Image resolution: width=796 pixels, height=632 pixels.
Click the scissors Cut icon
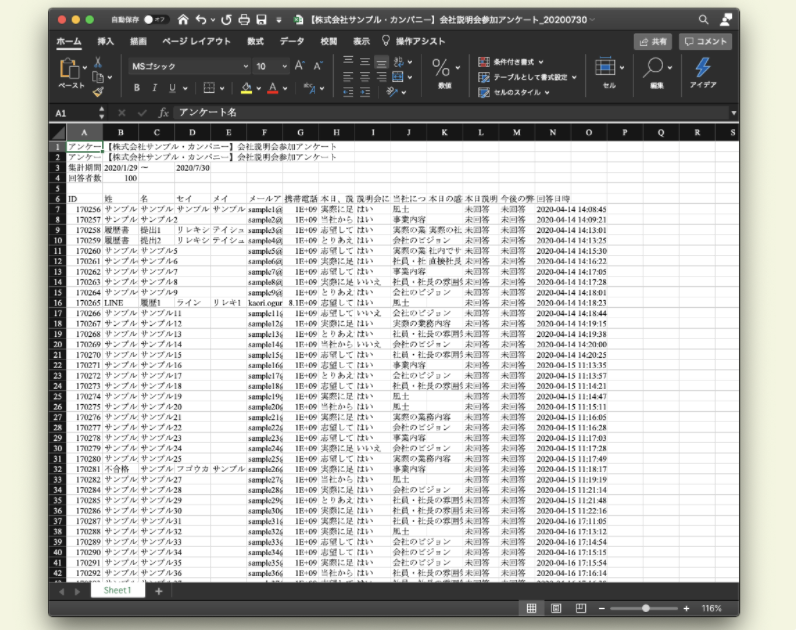(x=97, y=62)
